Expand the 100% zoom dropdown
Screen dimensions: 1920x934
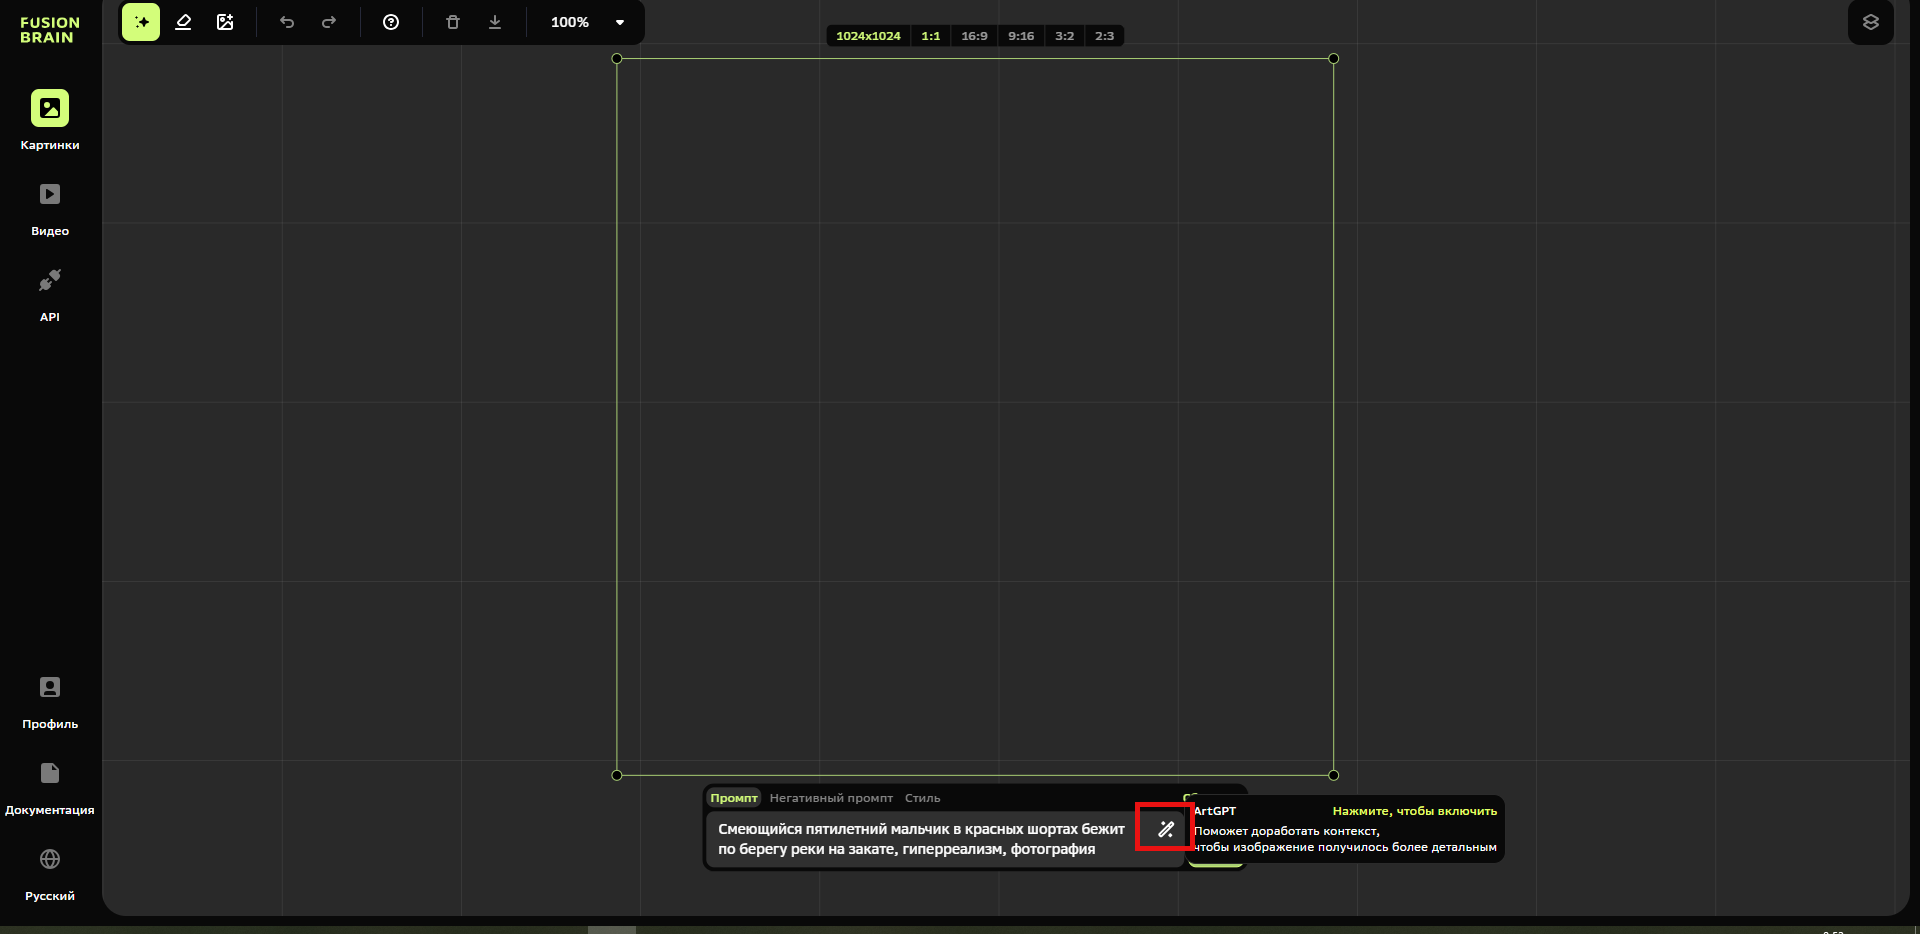(x=620, y=22)
